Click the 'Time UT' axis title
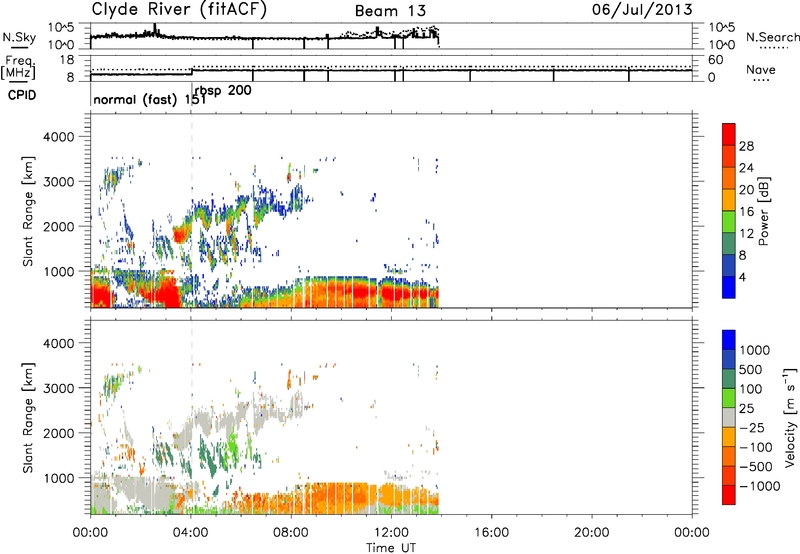The image size is (800, 554). click(x=391, y=548)
